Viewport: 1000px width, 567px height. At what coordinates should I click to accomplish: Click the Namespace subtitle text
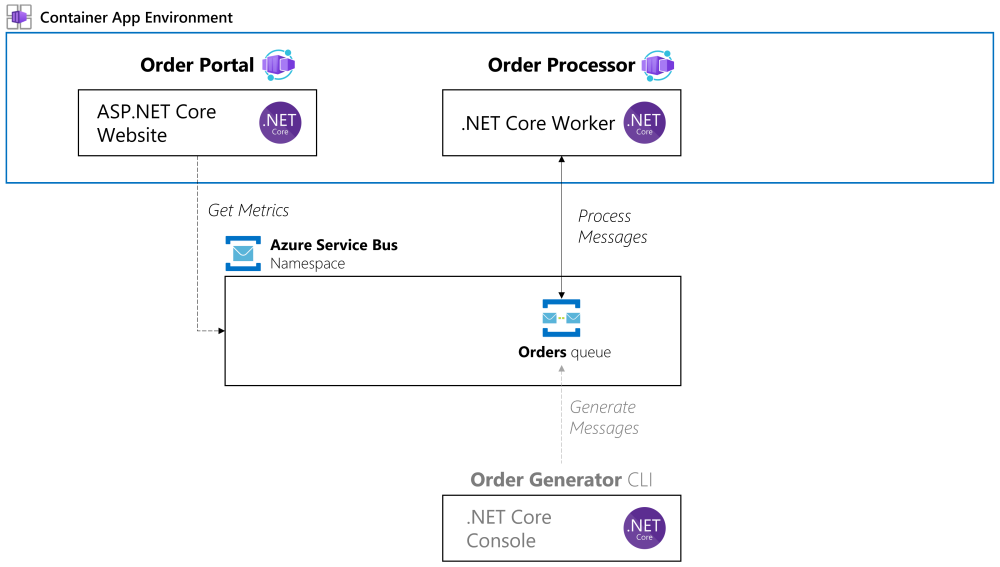tap(307, 263)
